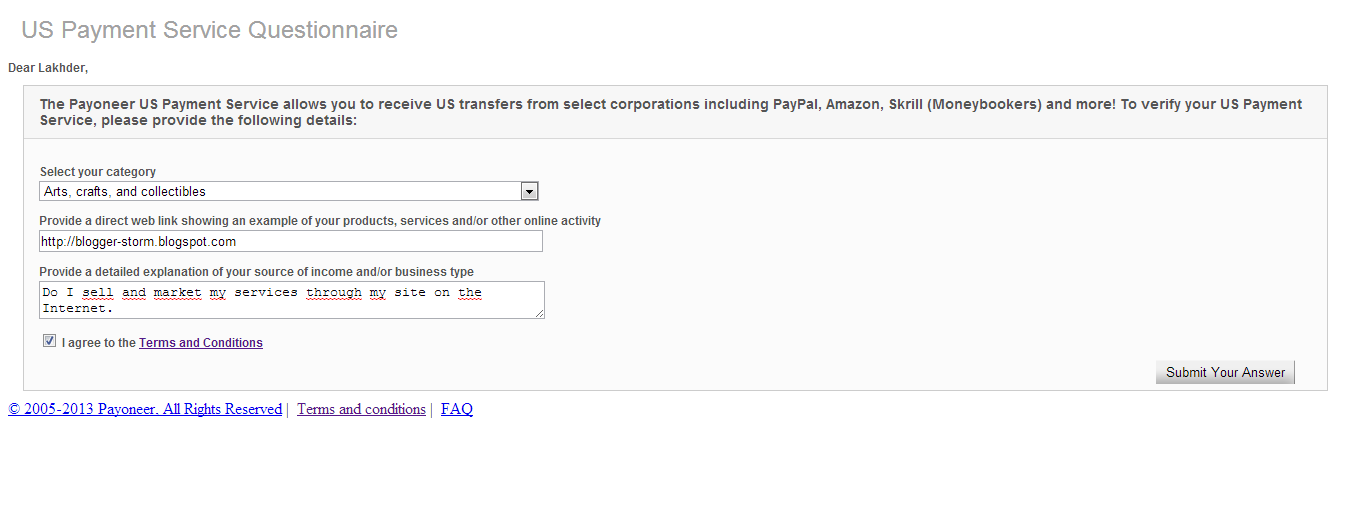Untick the 'I agree to the' checkbox

[50, 341]
